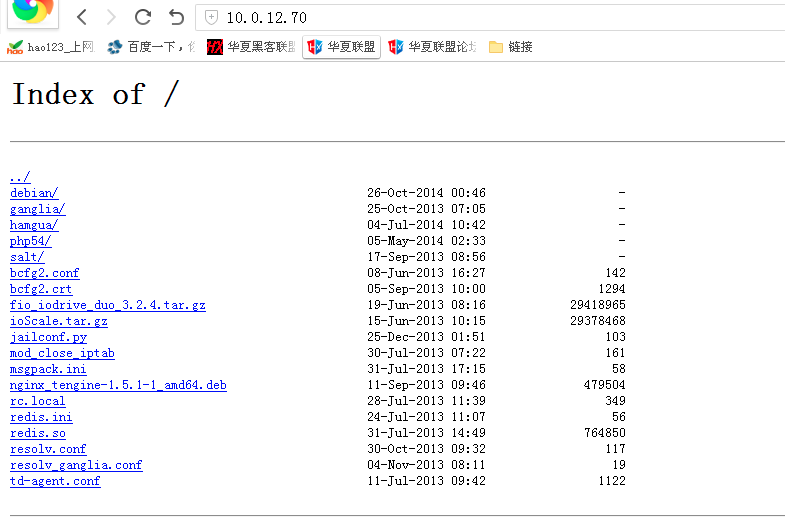The height and width of the screenshot is (522, 785).
Task: Open the php54/ directory
Action: coord(31,241)
